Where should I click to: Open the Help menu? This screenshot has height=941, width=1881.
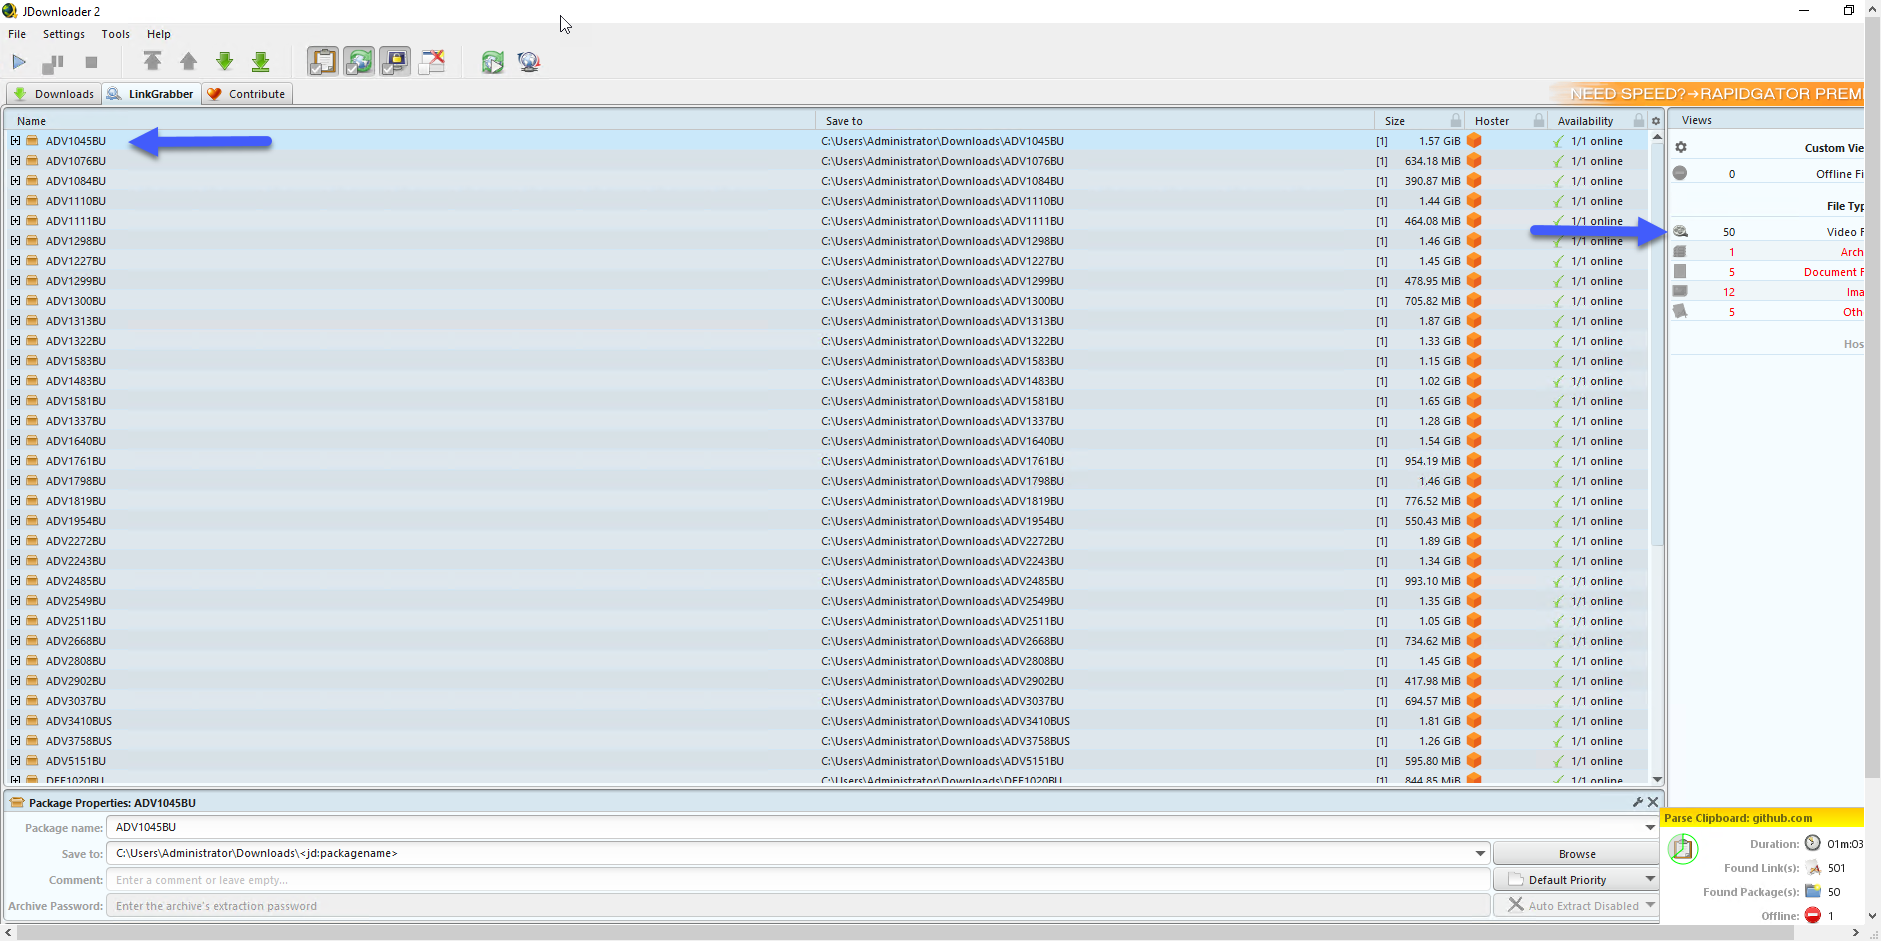(158, 34)
